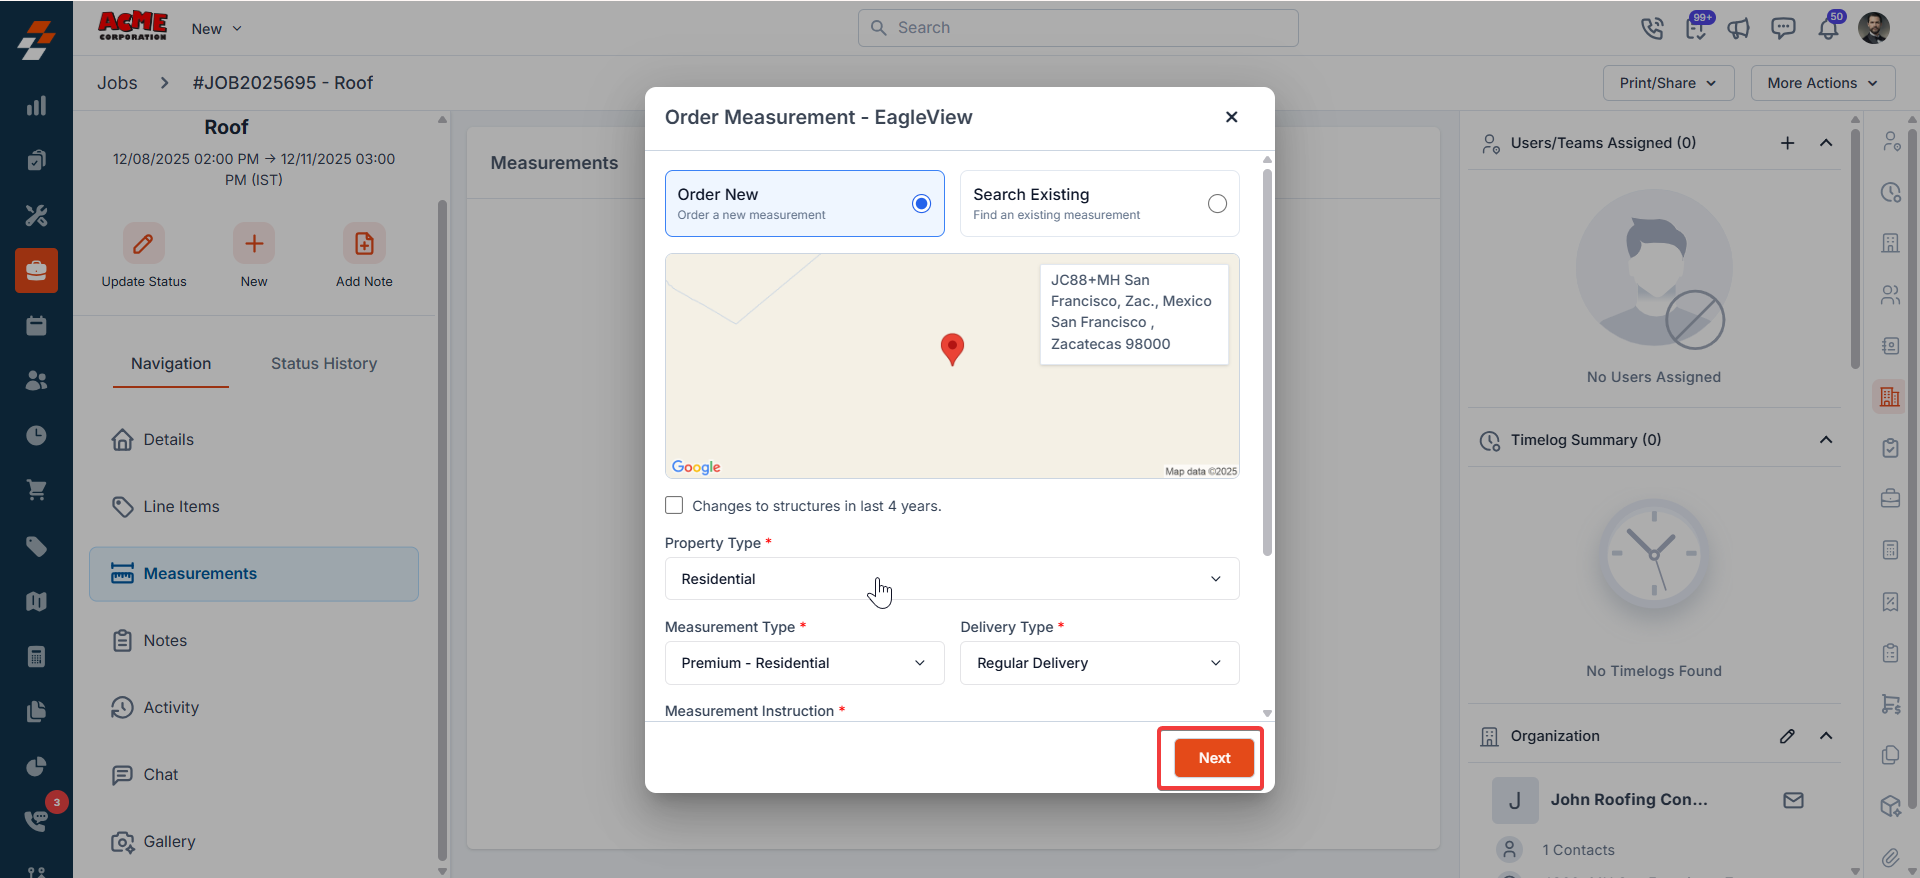Viewport: 1920px width, 878px height.
Task: Select the Search Existing radio option
Action: coord(1217,204)
